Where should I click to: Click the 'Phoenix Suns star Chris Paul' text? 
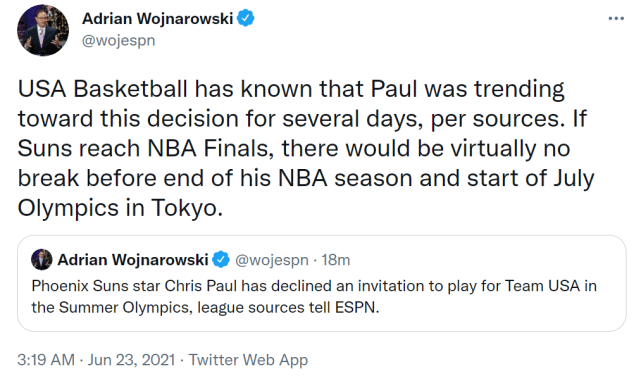pos(134,286)
